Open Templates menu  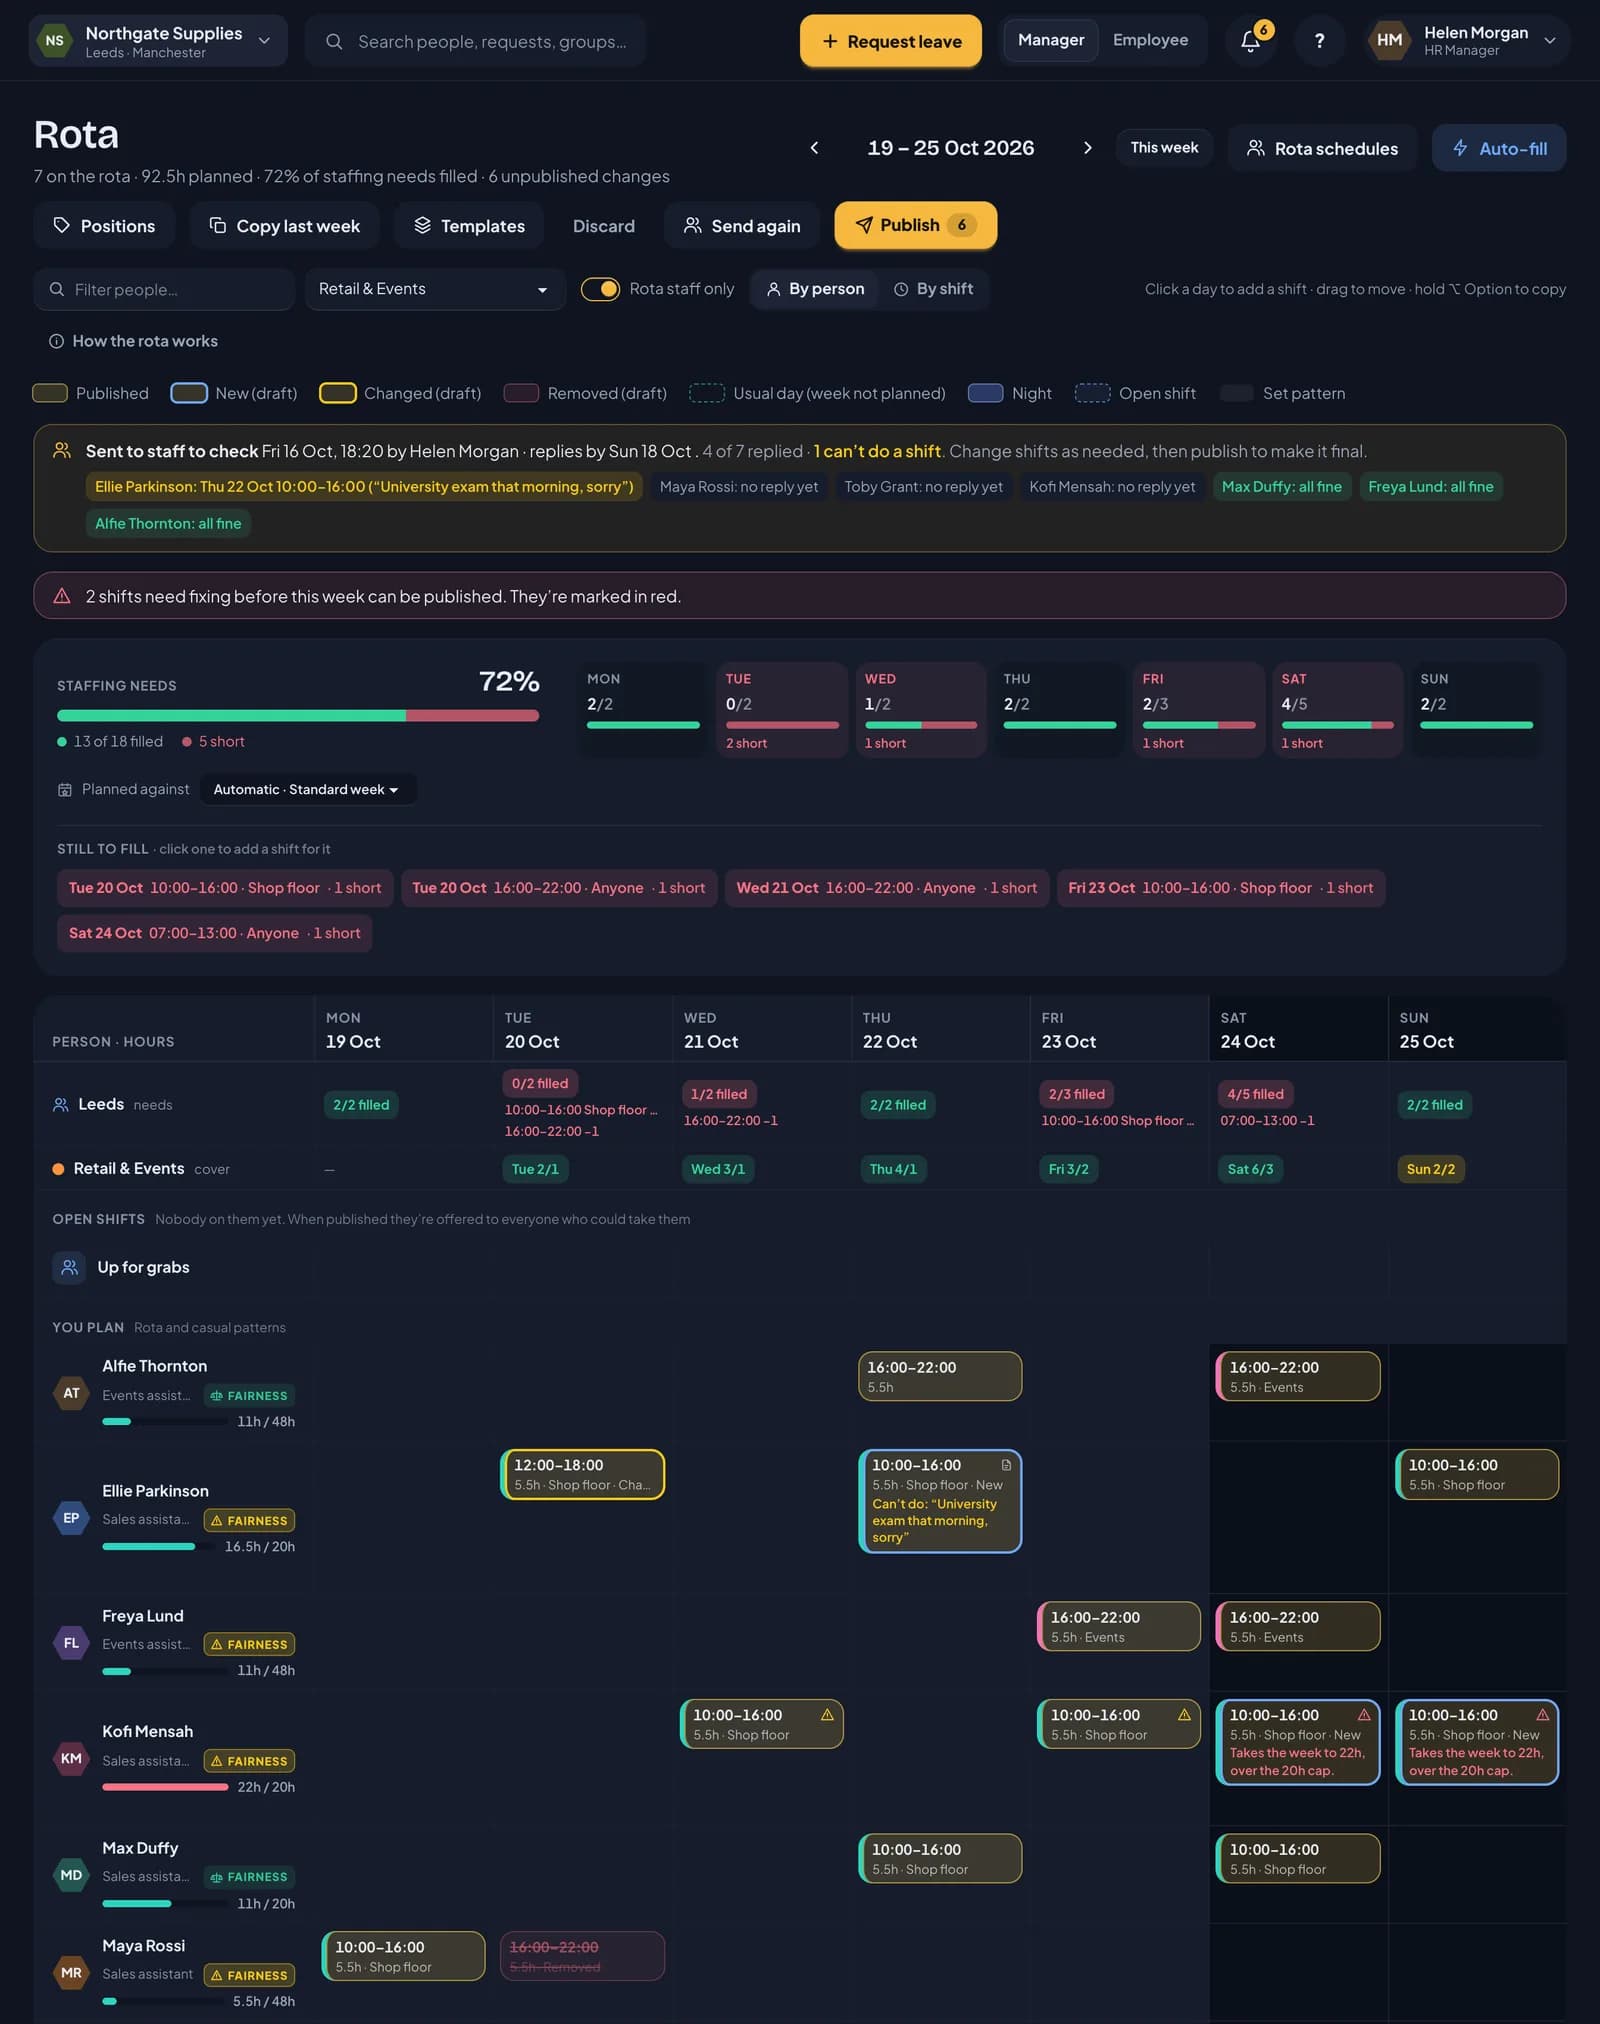(469, 226)
